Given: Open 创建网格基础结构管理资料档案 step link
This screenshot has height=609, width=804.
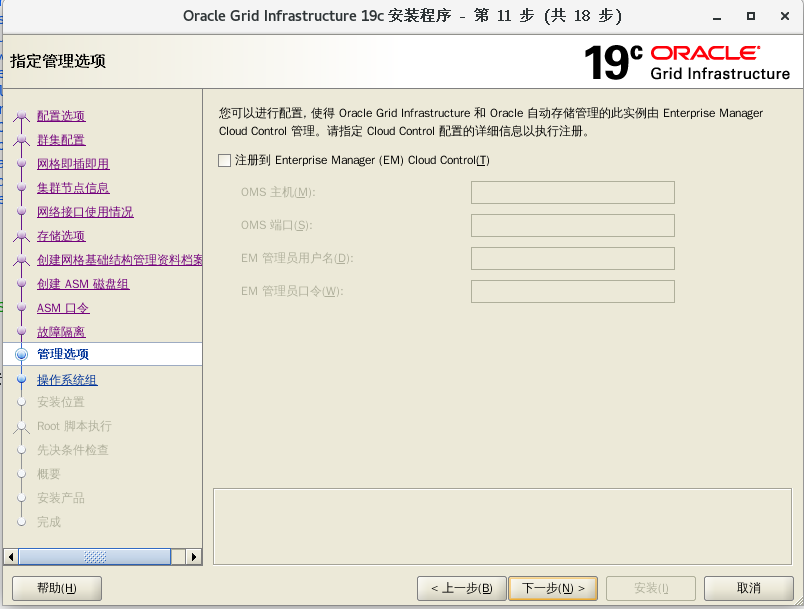Looking at the screenshot, I should point(119,260).
